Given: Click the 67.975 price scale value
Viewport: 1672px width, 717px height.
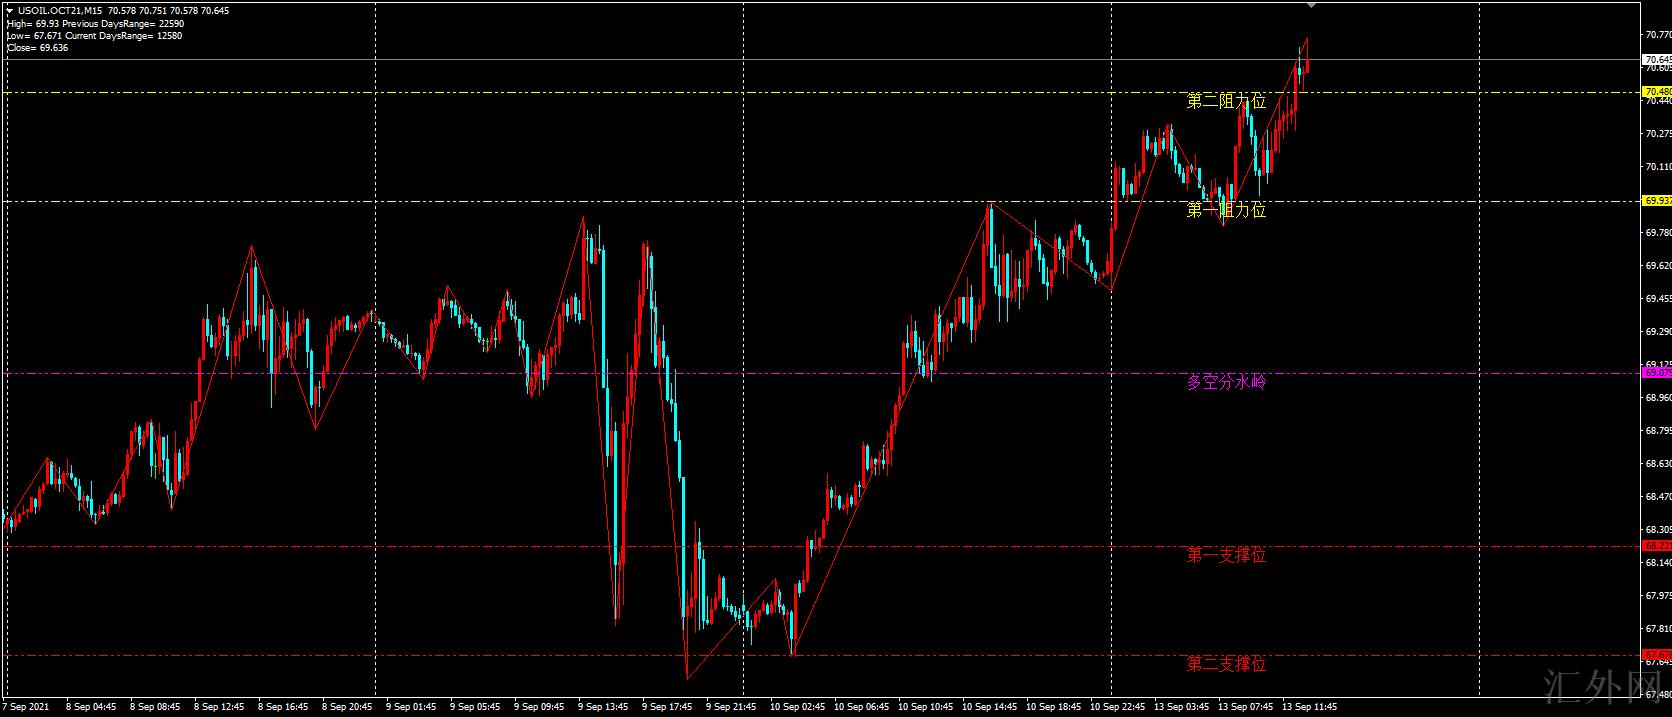Looking at the screenshot, I should click(x=1657, y=596).
